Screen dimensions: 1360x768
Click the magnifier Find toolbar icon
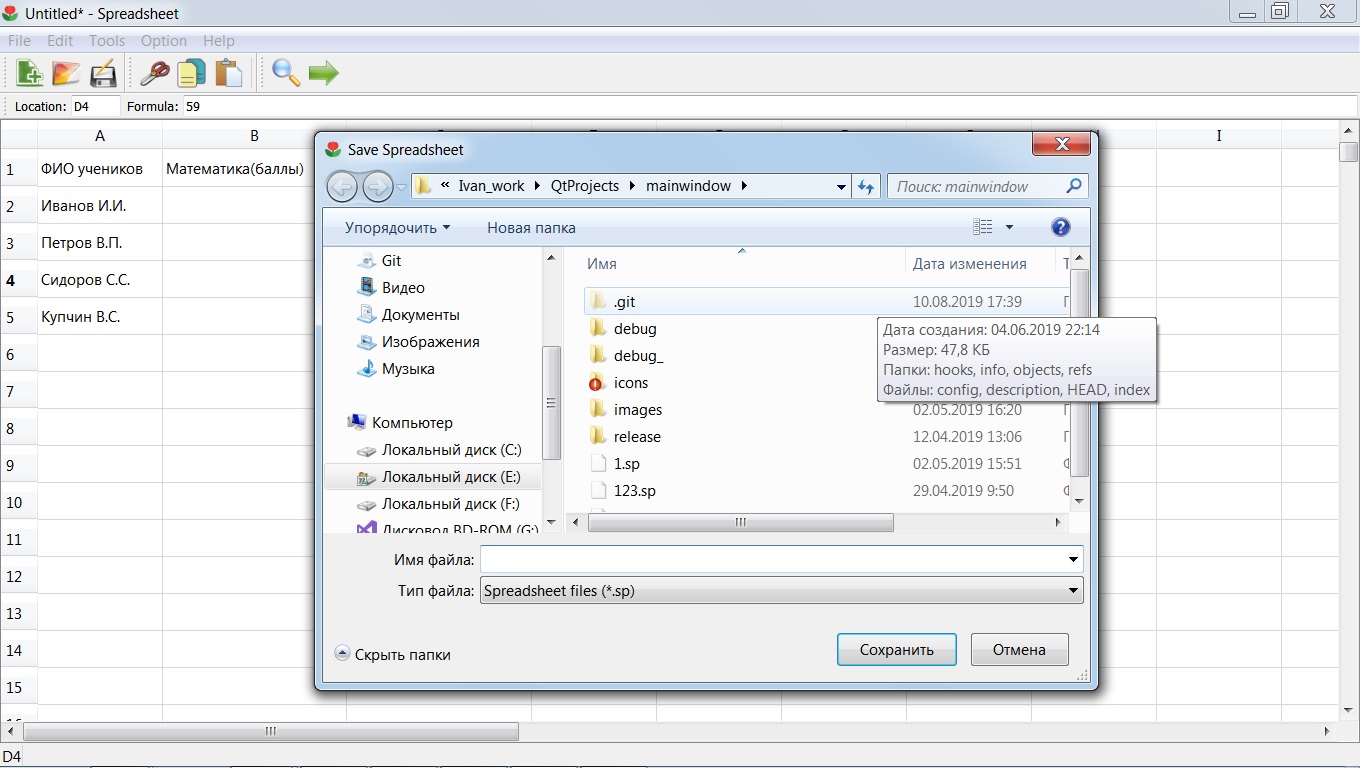tap(286, 73)
